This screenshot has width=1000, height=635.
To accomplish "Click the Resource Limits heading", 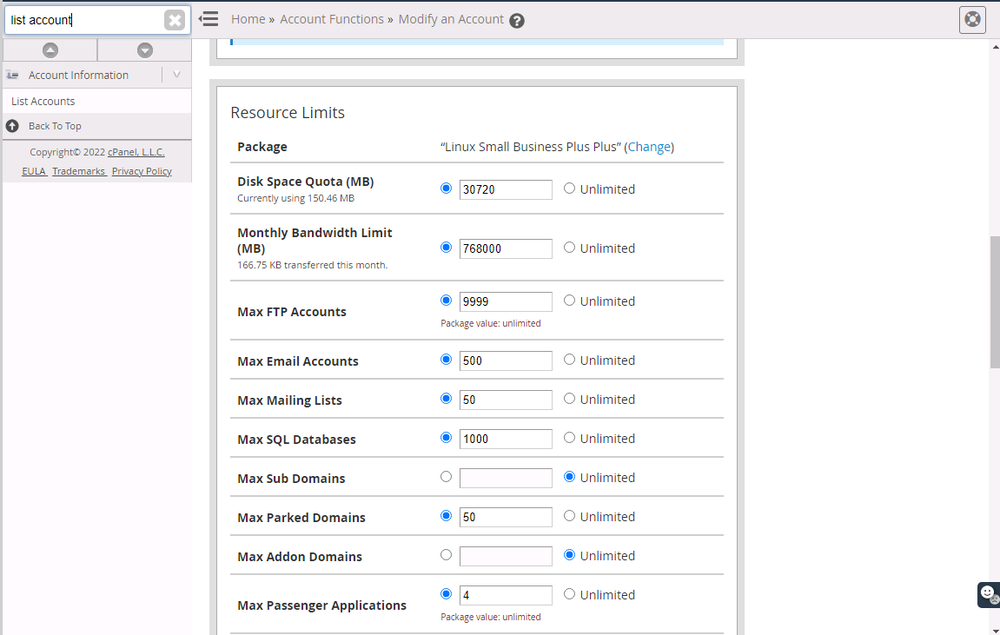I will 288,113.
